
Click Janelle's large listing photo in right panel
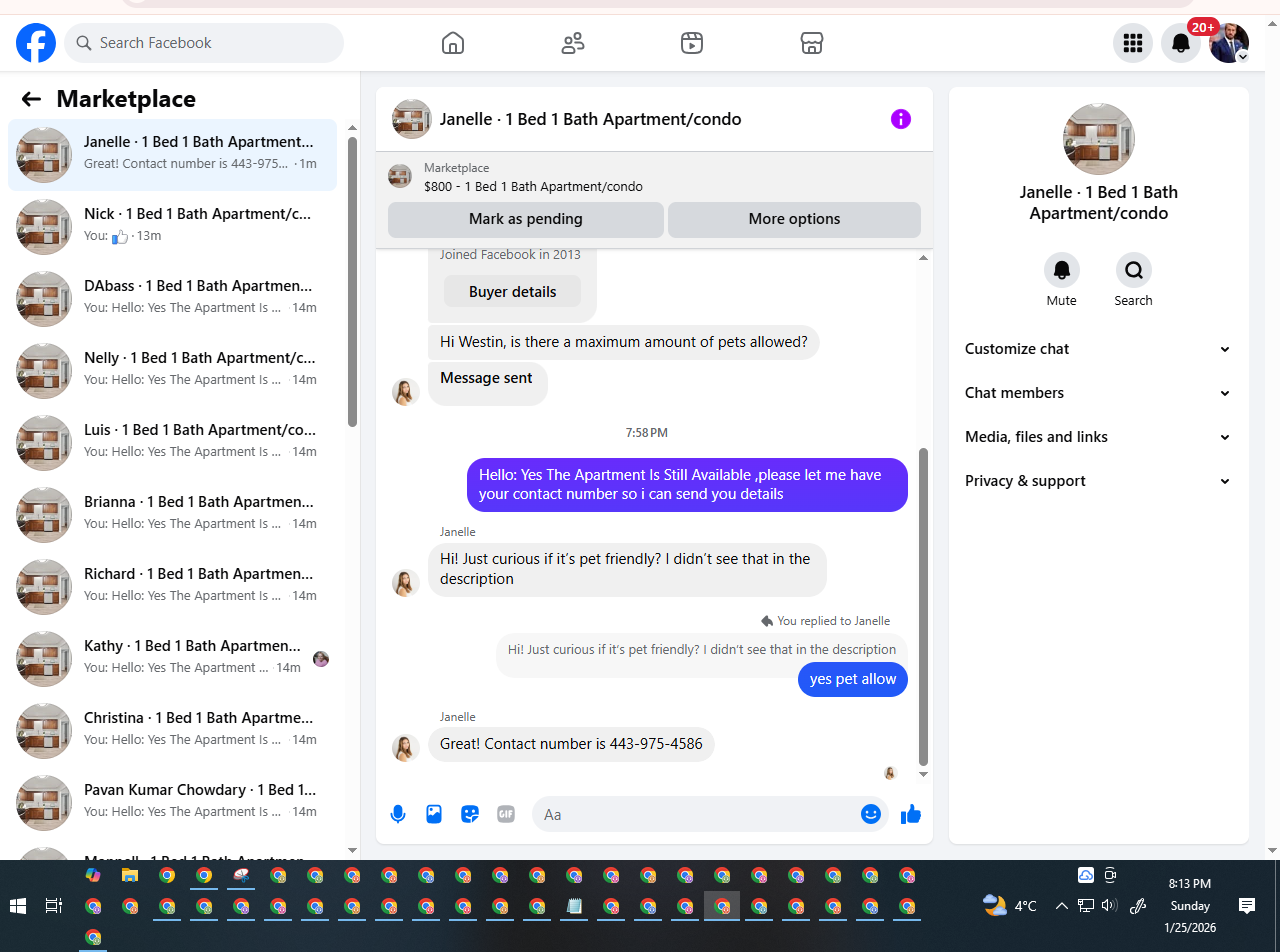click(x=1099, y=139)
